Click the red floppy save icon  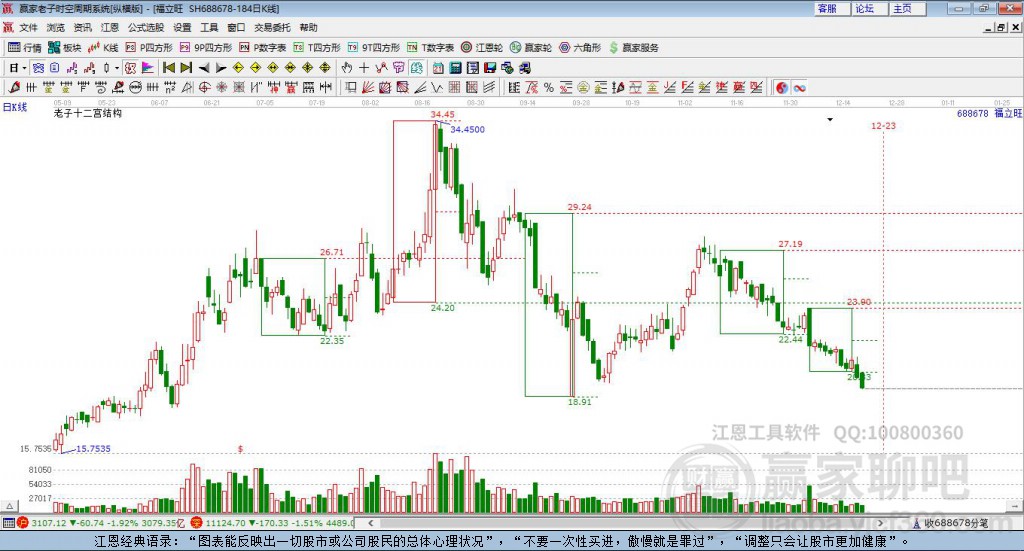490,68
